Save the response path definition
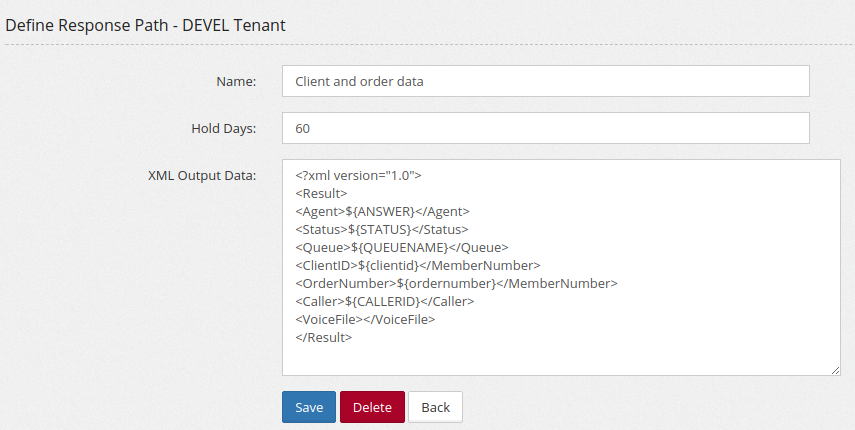Viewport: 855px width, 430px height. coord(309,407)
